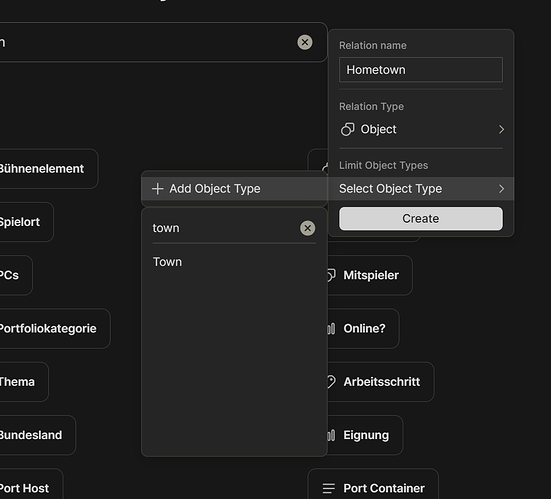The width and height of the screenshot is (551, 499).
Task: Click the bar chart icon on Eignung
Action: [331, 435]
